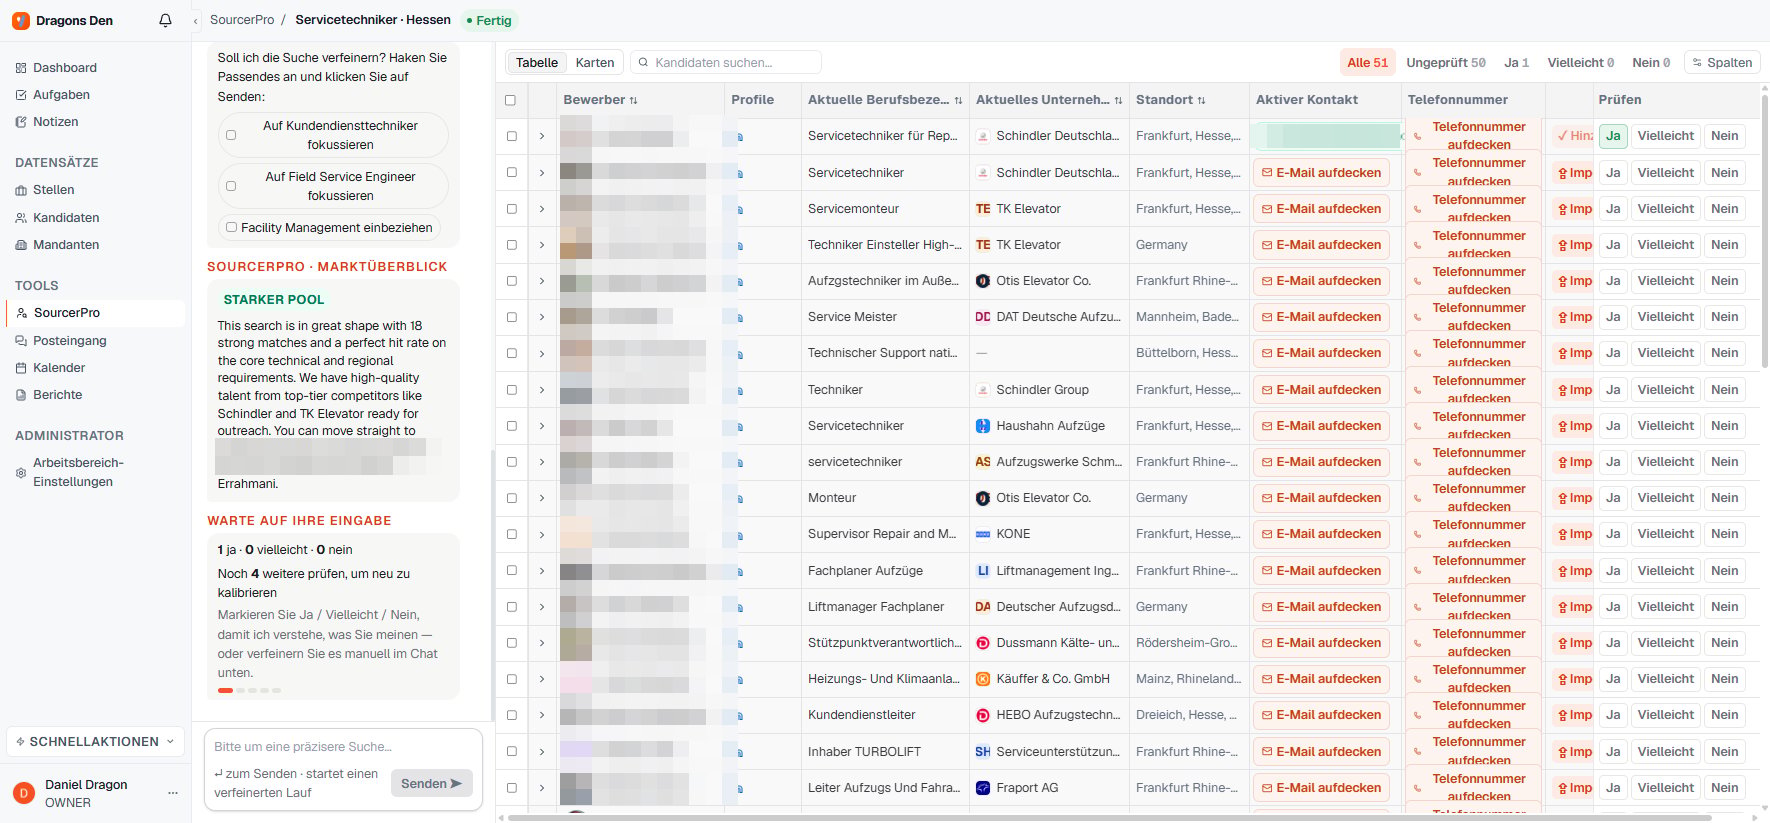The width and height of the screenshot is (1770, 823).
Task: Open the notifications bell
Action: pyautogui.click(x=165, y=20)
